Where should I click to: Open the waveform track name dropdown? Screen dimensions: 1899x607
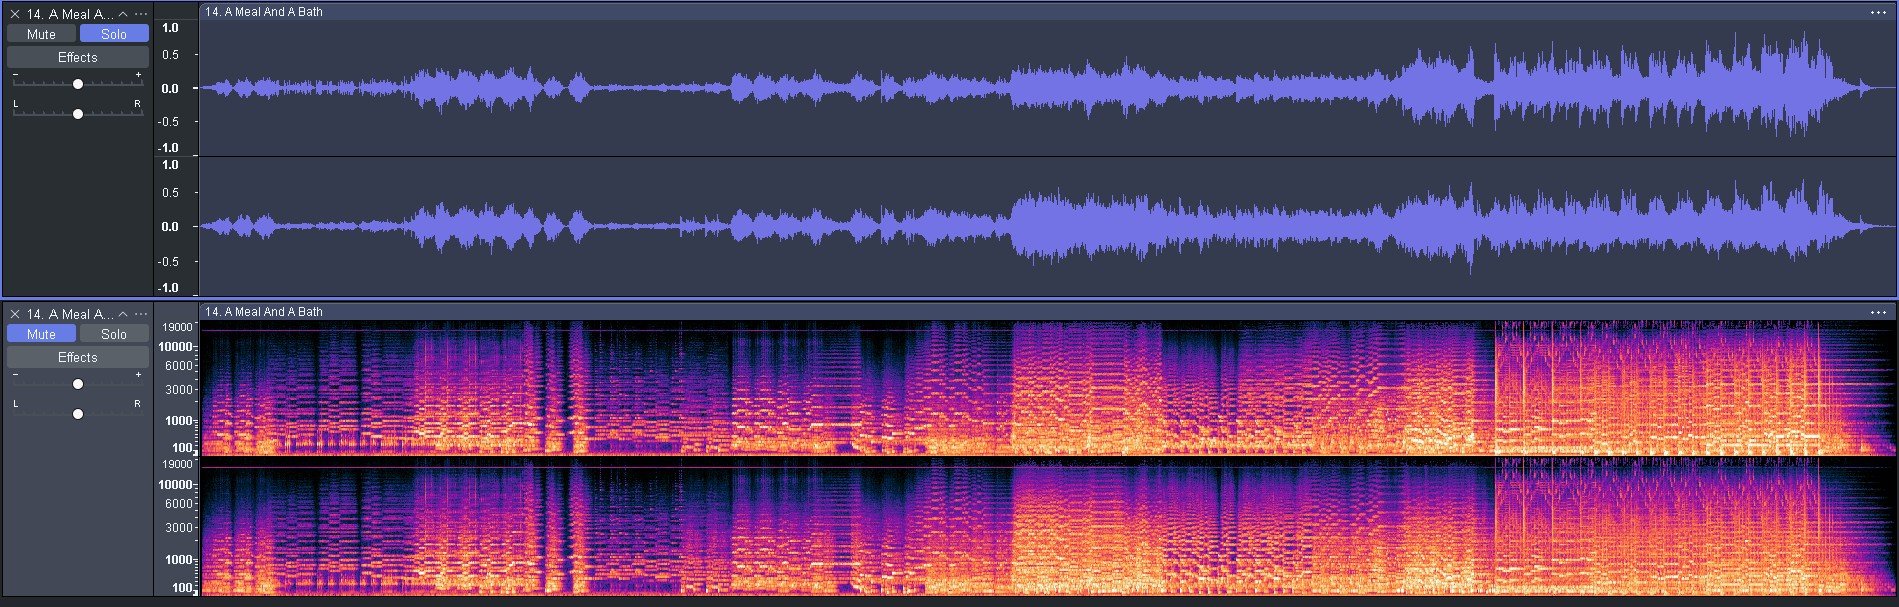click(70, 14)
